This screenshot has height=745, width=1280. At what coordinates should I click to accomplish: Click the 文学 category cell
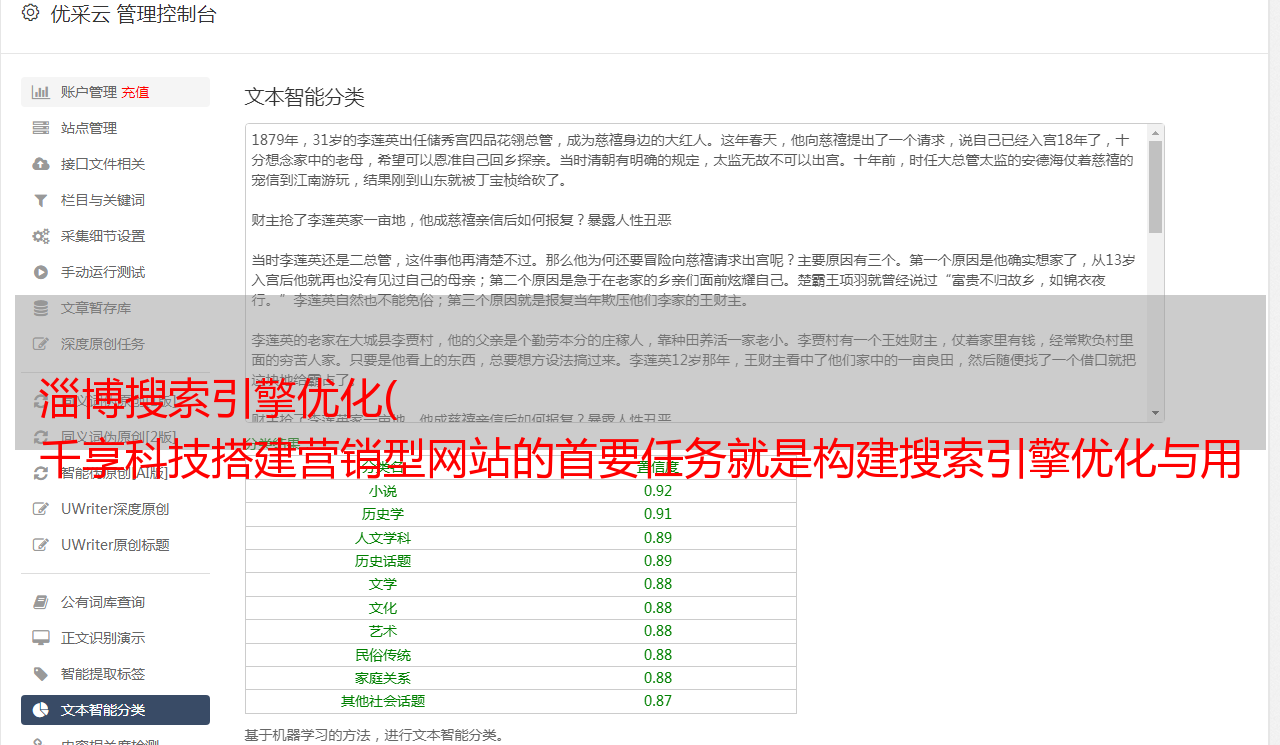[x=383, y=584]
